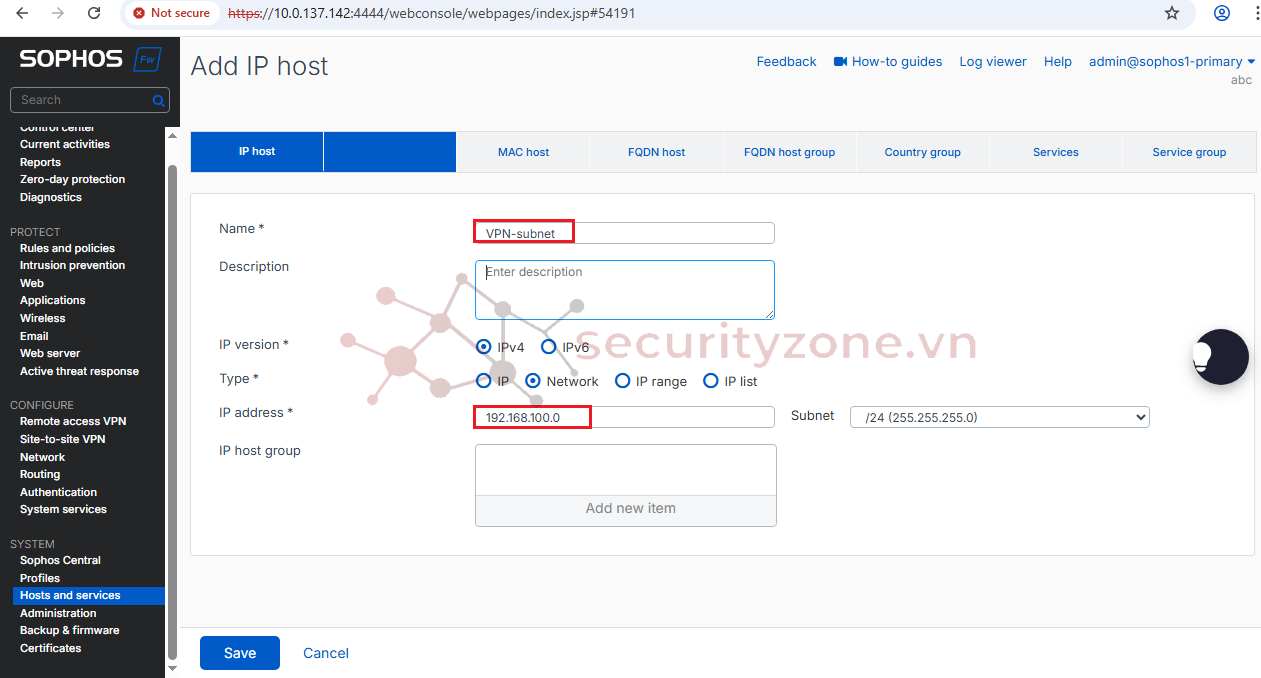Click the Description text area

[x=624, y=290]
